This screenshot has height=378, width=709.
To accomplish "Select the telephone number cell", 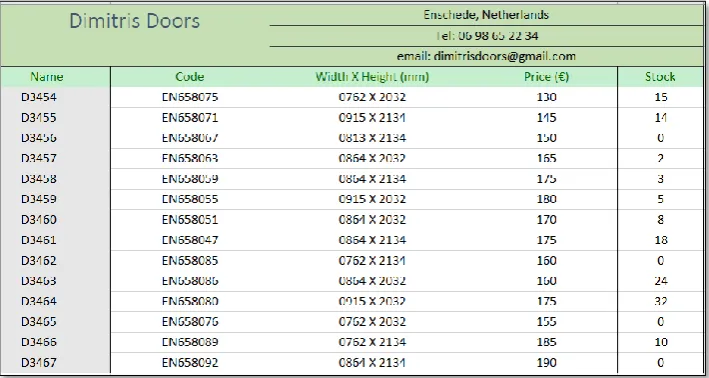I will pos(487,36).
